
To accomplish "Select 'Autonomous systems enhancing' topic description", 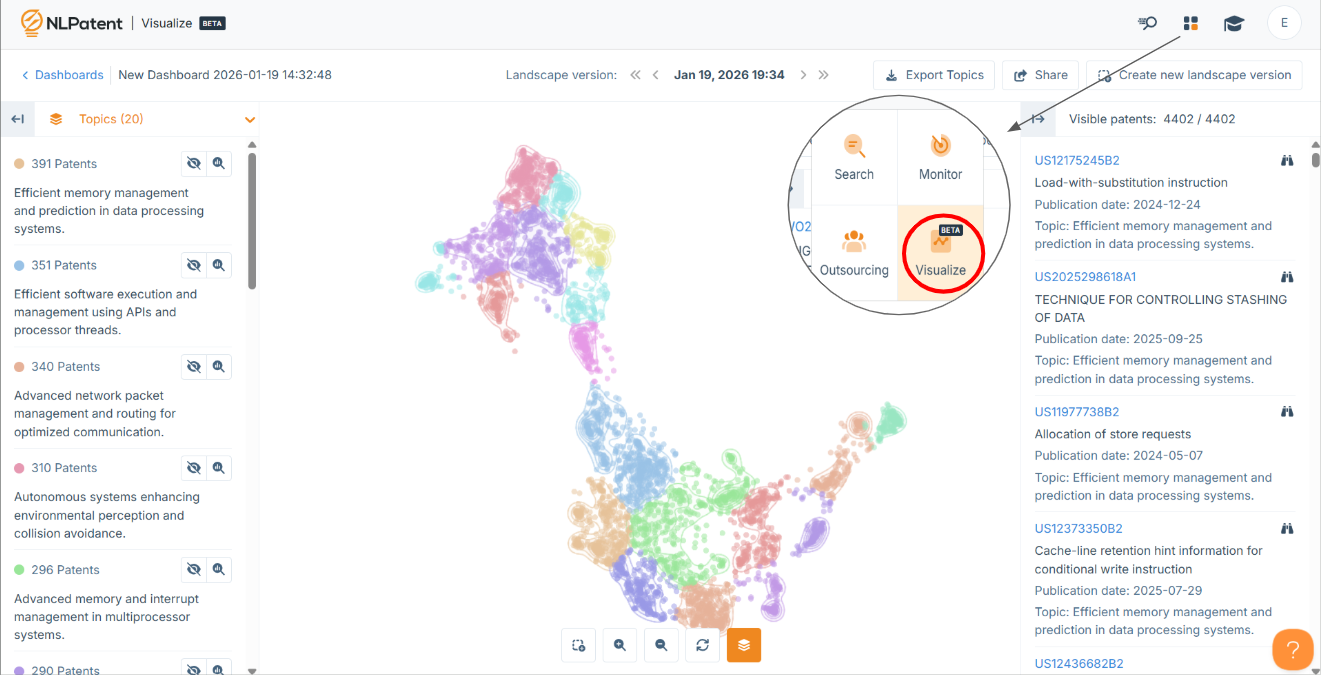I will click(x=107, y=515).
